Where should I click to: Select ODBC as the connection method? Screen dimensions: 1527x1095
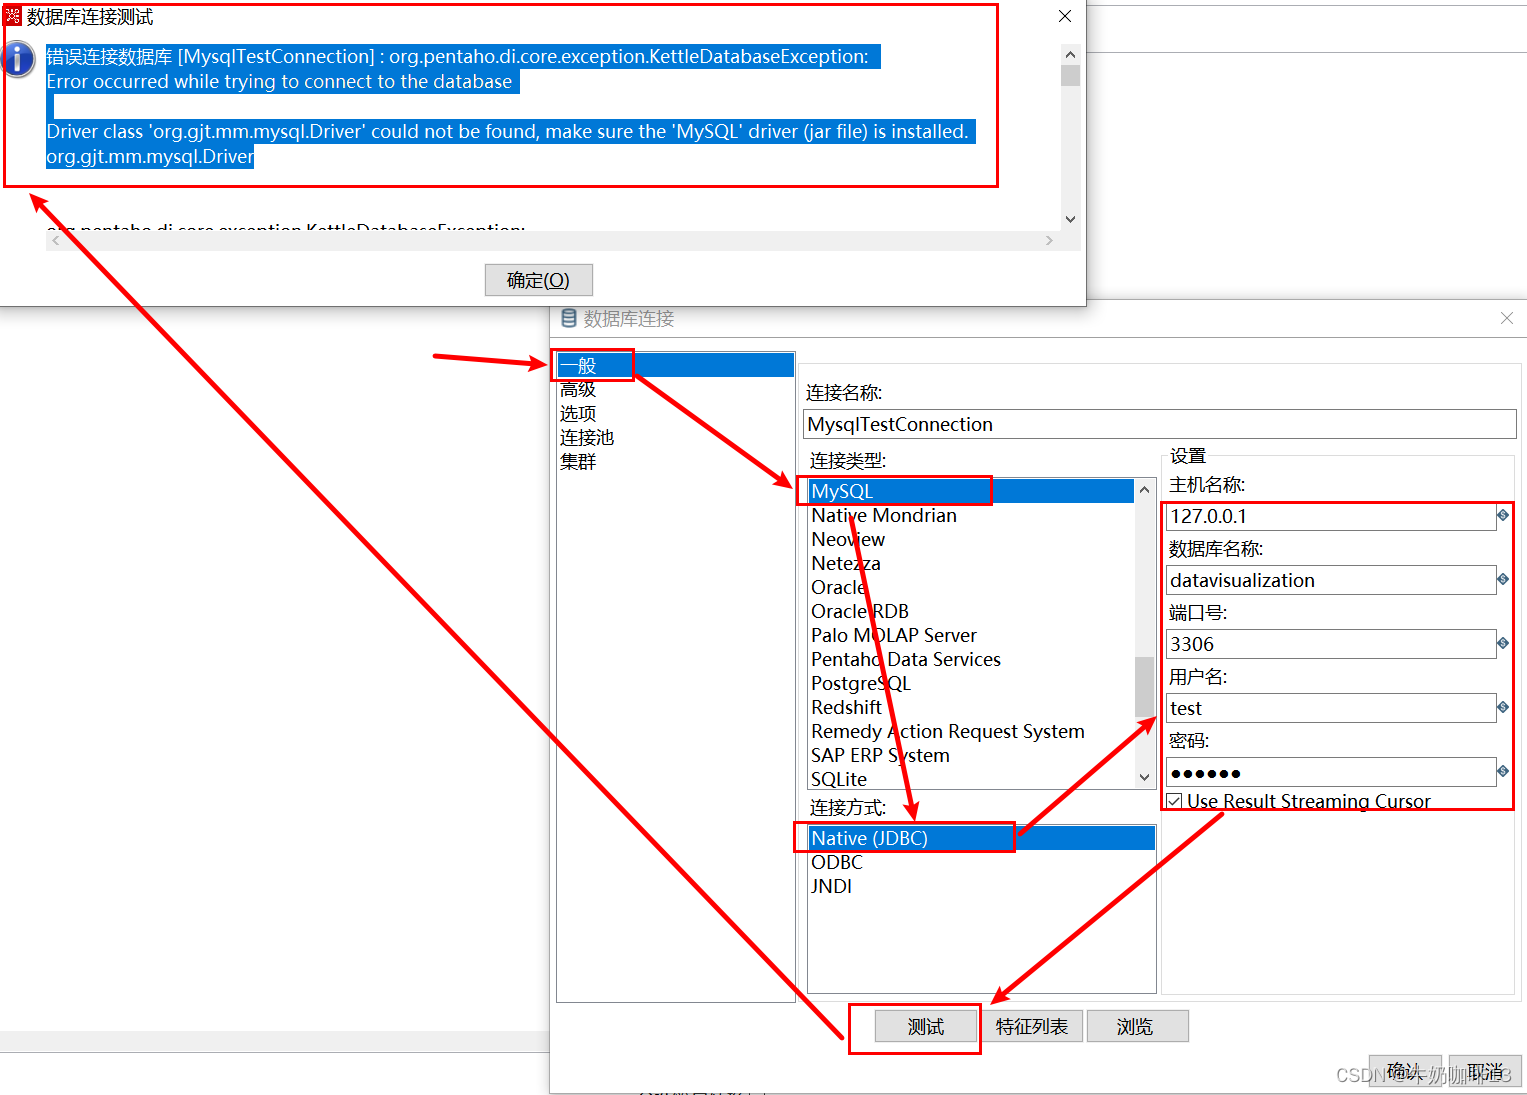[x=837, y=862]
